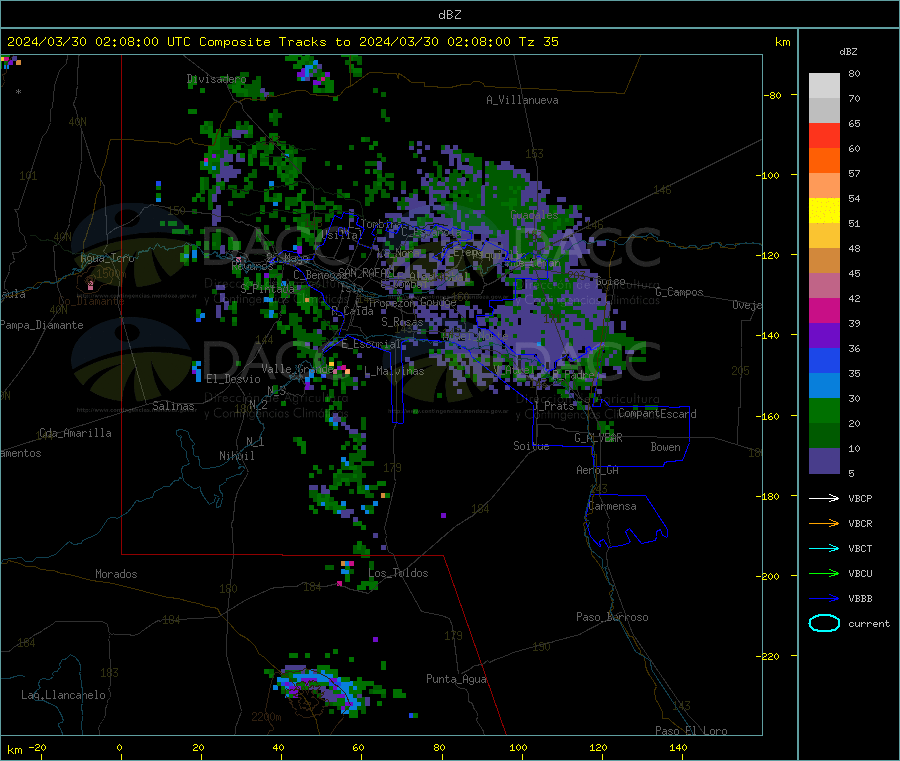Image resolution: width=900 pixels, height=761 pixels.
Task: Click the -220 km vertical axis tick
Action: pyautogui.click(x=769, y=657)
